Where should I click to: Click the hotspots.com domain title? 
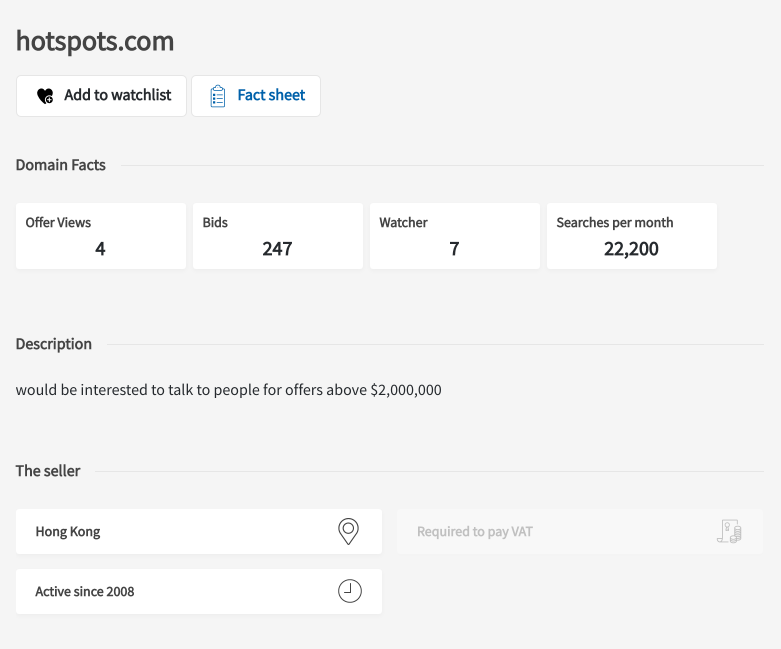point(95,41)
